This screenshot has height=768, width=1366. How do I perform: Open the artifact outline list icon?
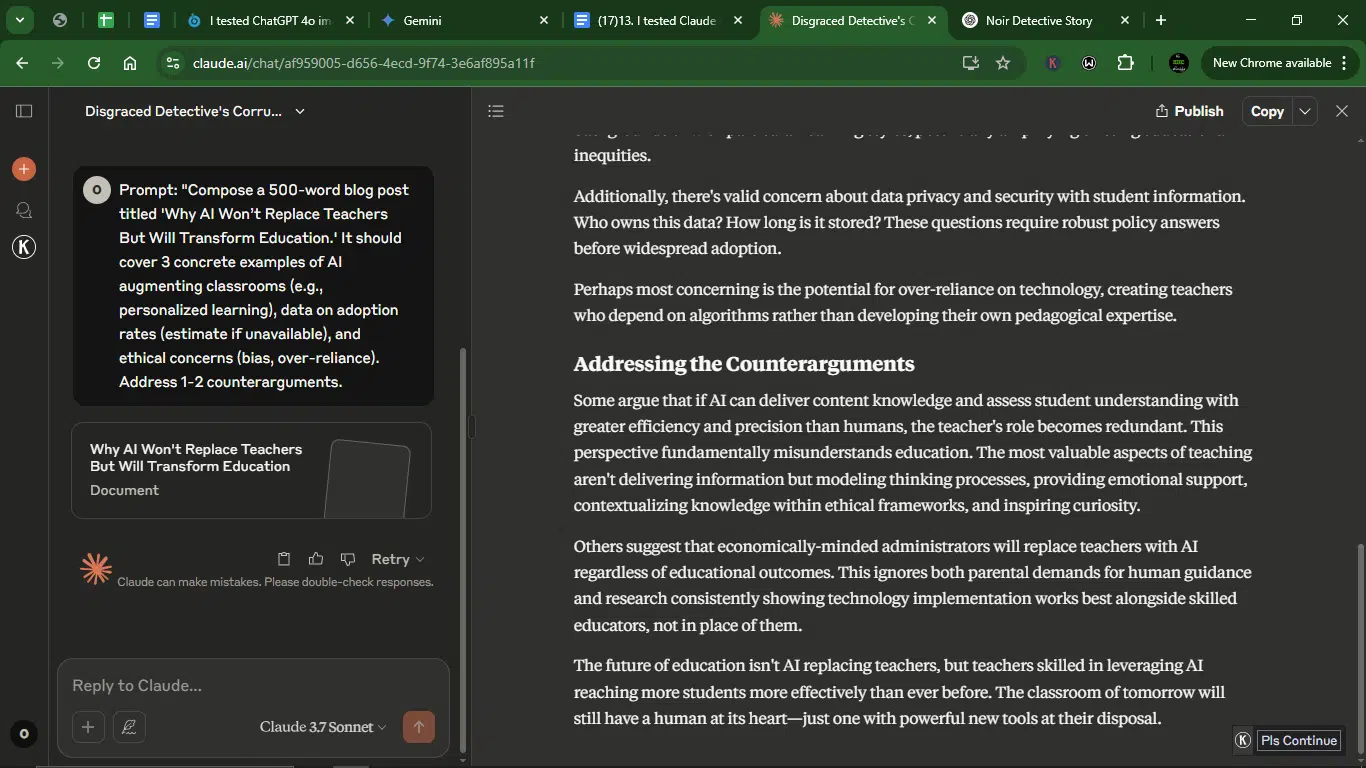coord(496,111)
